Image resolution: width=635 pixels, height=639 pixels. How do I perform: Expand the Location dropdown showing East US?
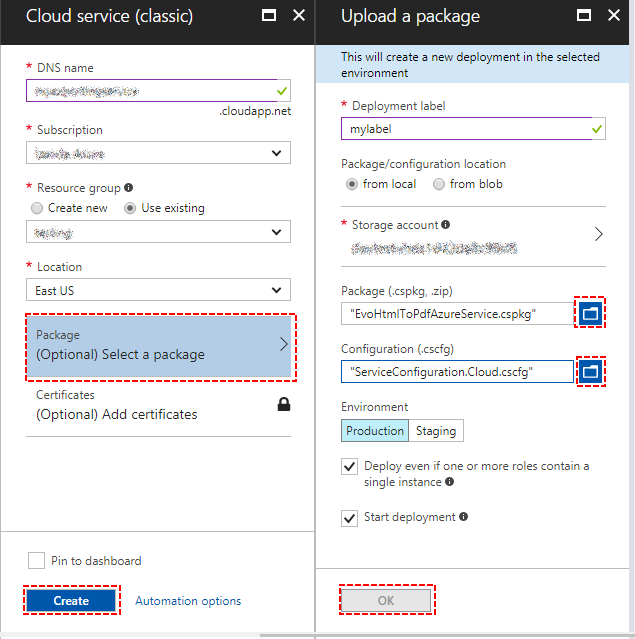[x=158, y=291]
